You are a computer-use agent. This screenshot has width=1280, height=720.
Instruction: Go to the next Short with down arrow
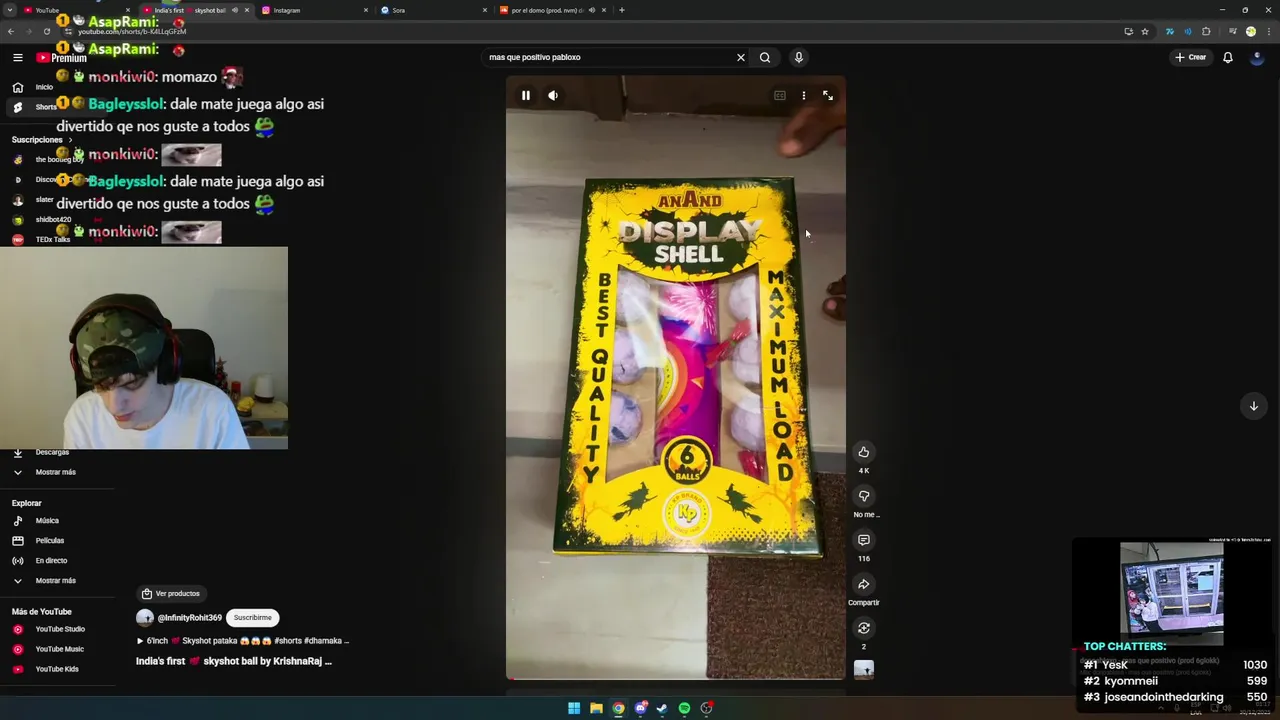(1253, 406)
